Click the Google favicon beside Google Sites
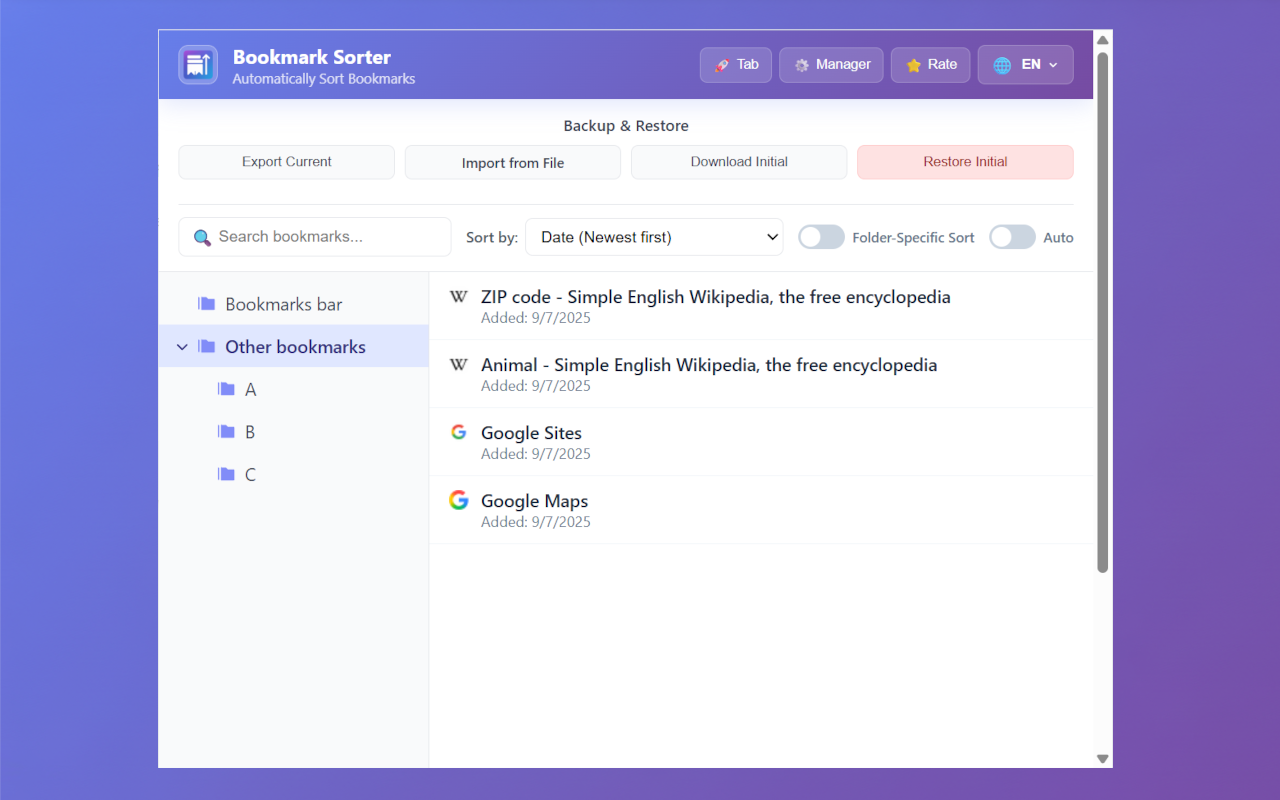This screenshot has height=800, width=1280. point(459,432)
